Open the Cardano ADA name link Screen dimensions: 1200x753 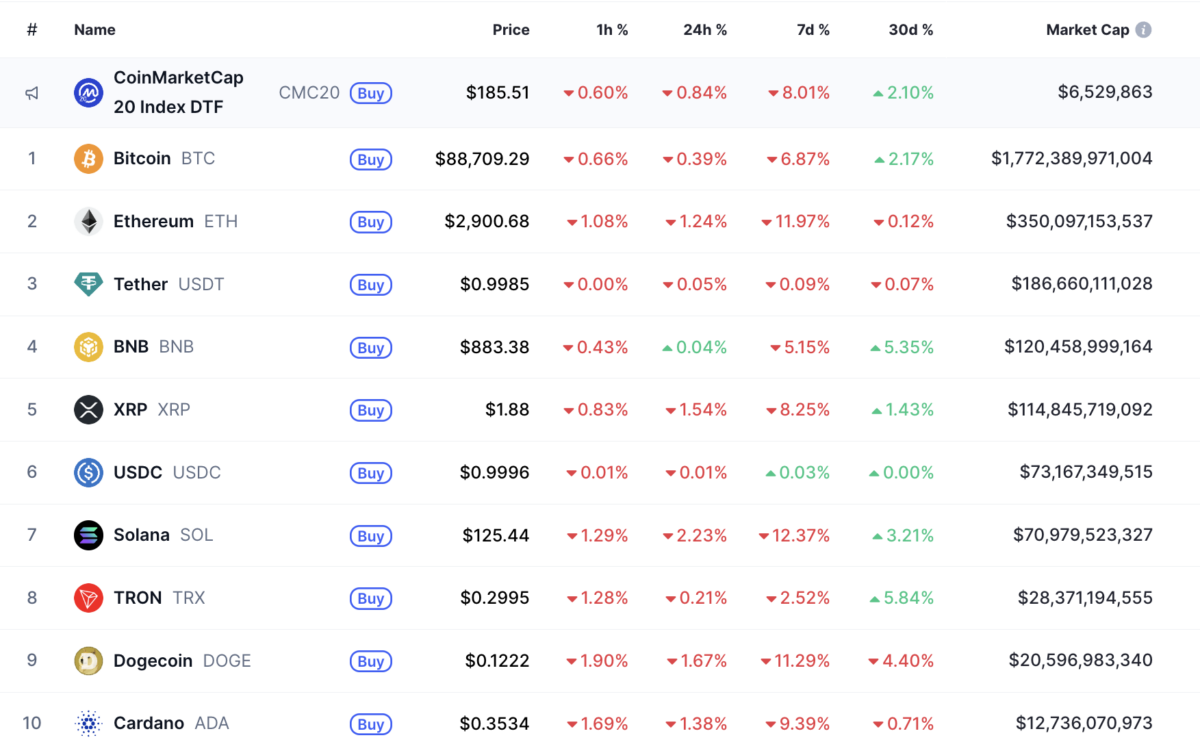tap(149, 723)
